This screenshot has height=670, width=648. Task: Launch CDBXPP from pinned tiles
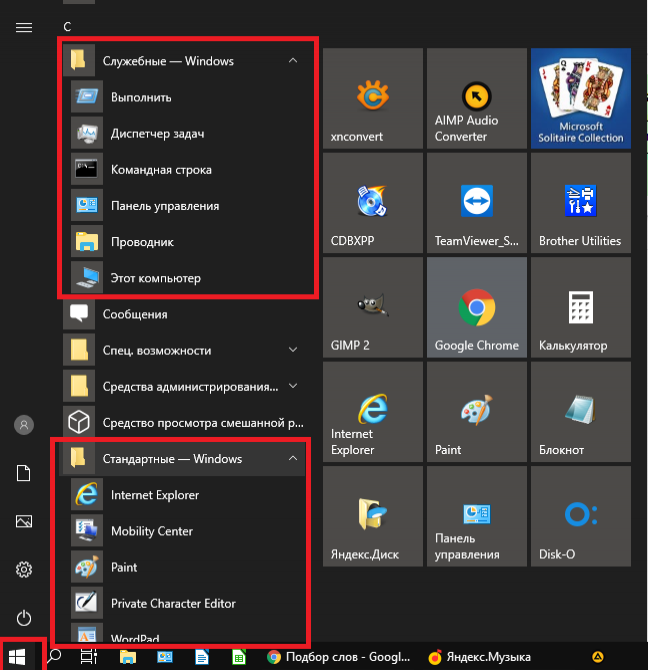[x=372, y=203]
